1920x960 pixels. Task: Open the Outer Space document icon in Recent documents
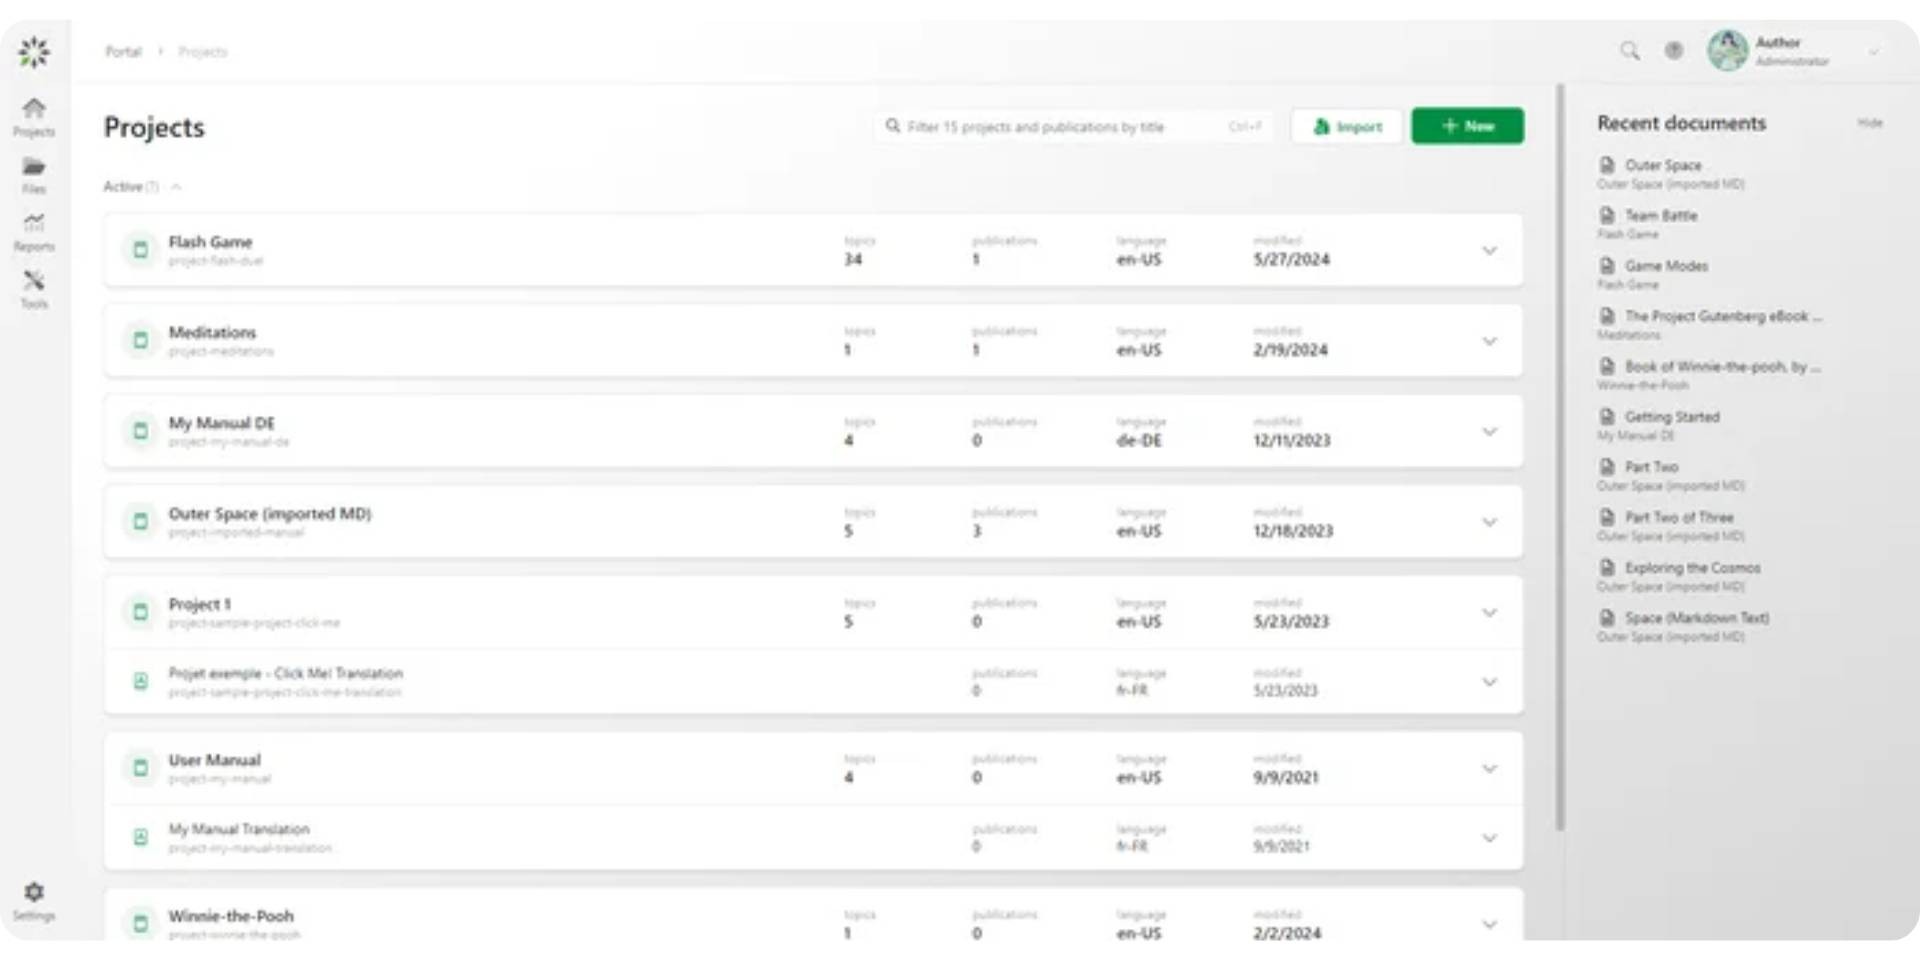click(x=1607, y=165)
